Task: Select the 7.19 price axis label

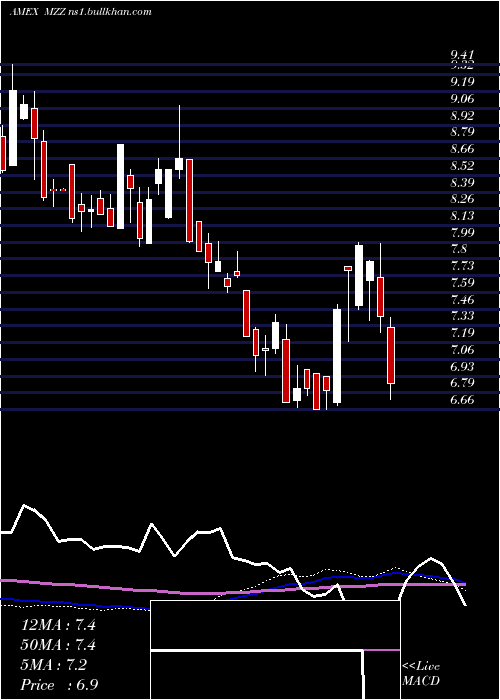Action: 462,333
